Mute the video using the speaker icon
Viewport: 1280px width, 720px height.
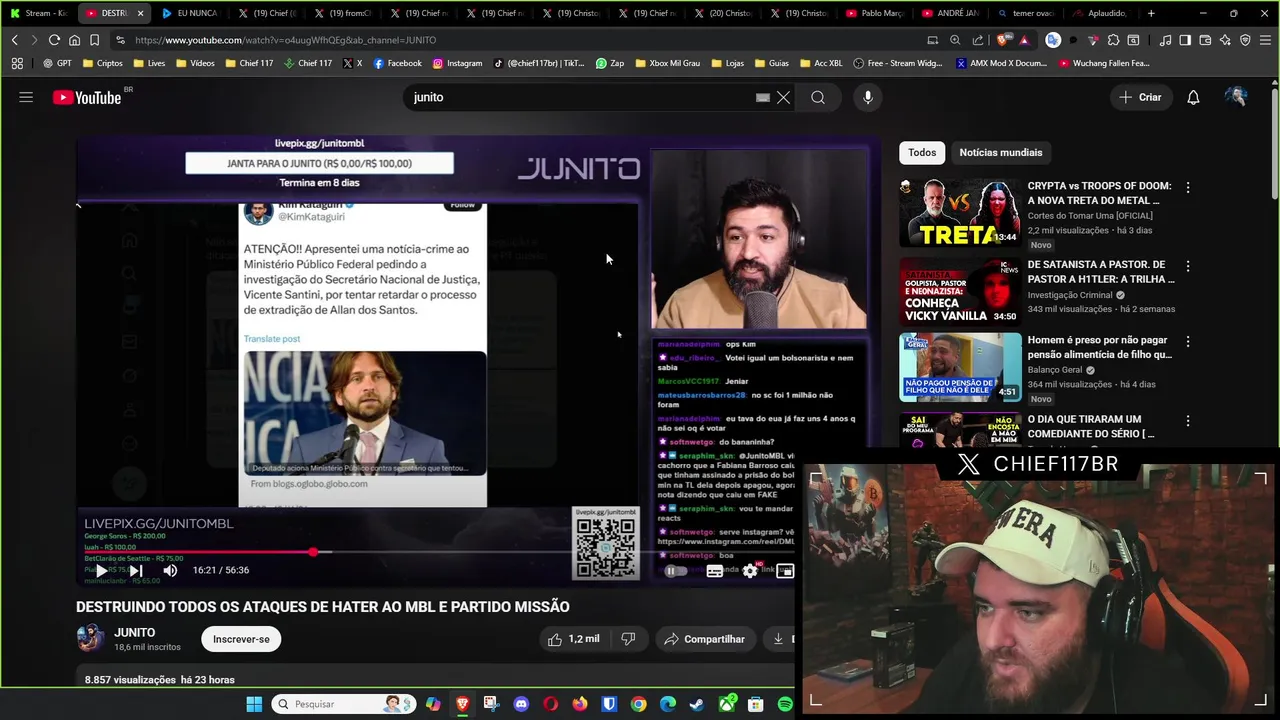170,570
